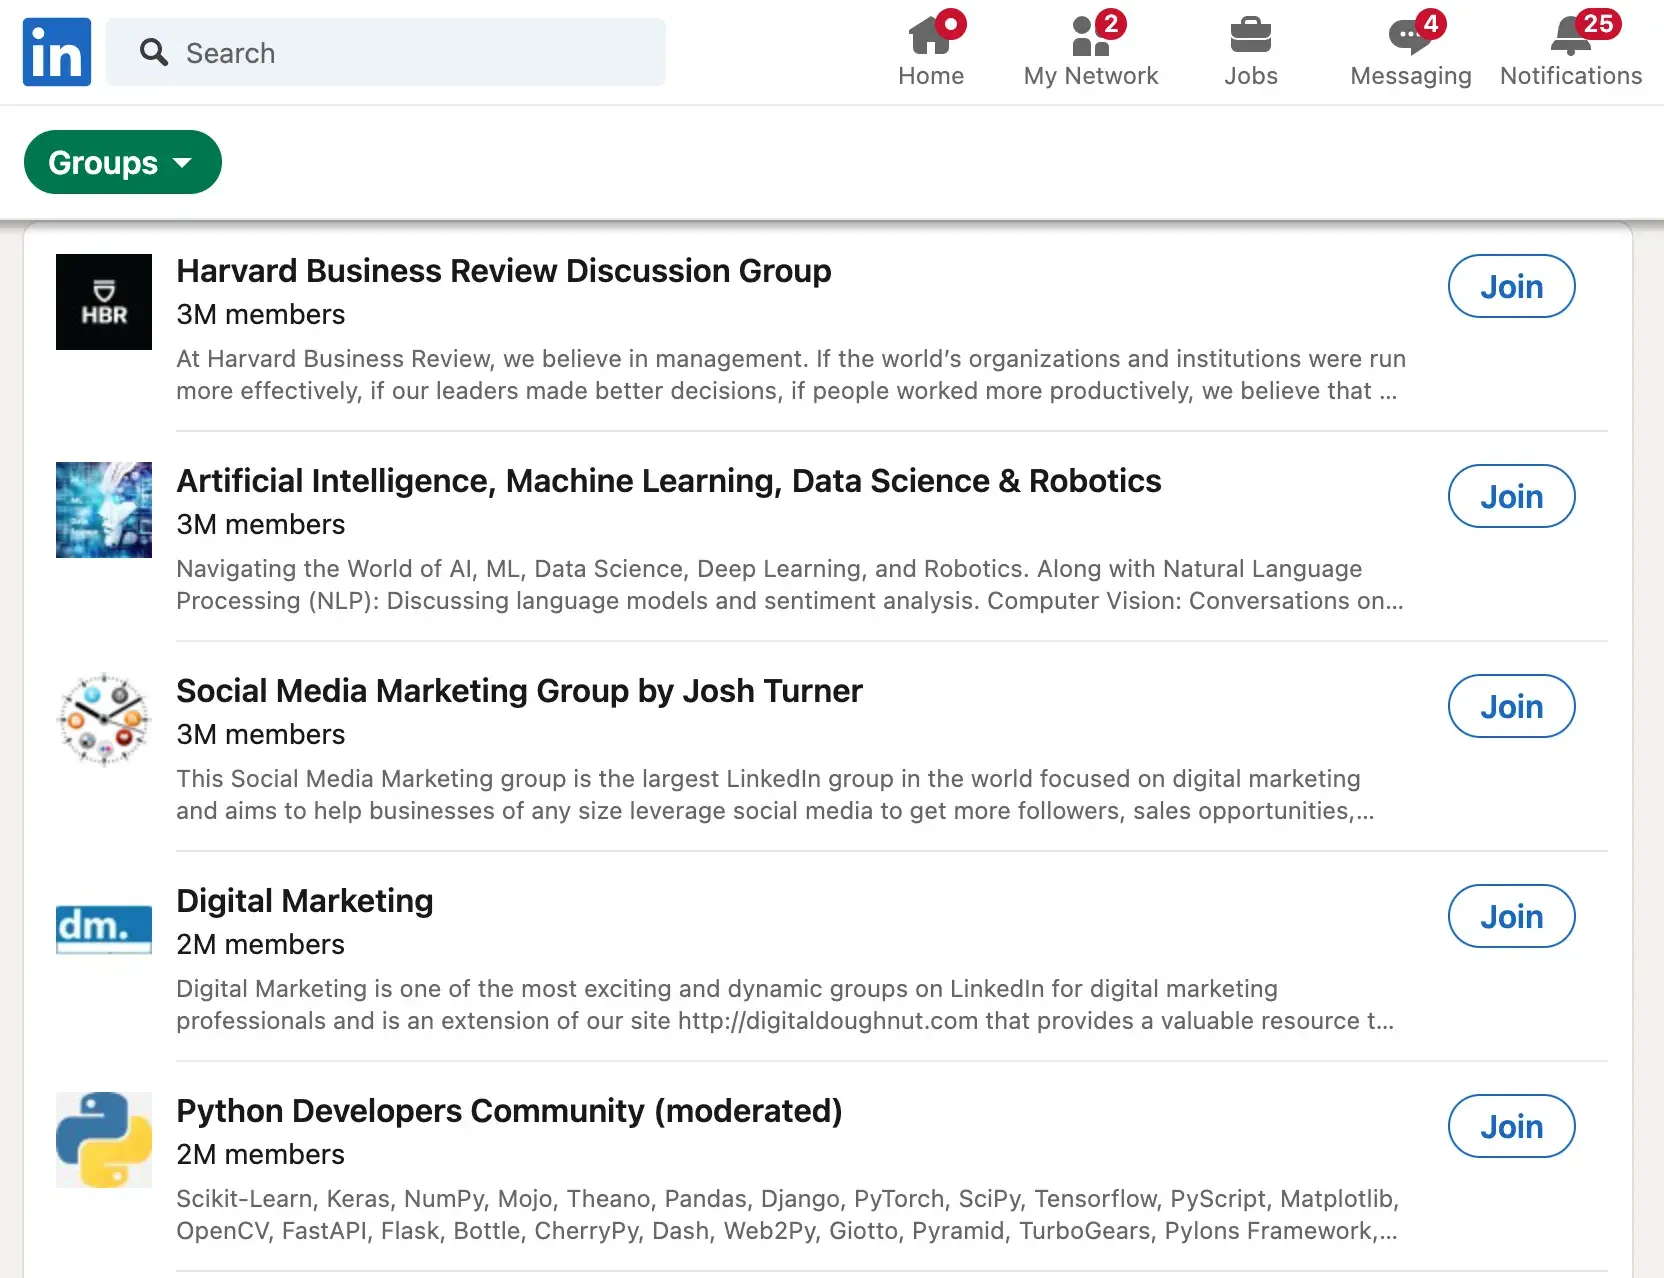Click the Python Developers Community logo
1664x1278 pixels.
(103, 1140)
